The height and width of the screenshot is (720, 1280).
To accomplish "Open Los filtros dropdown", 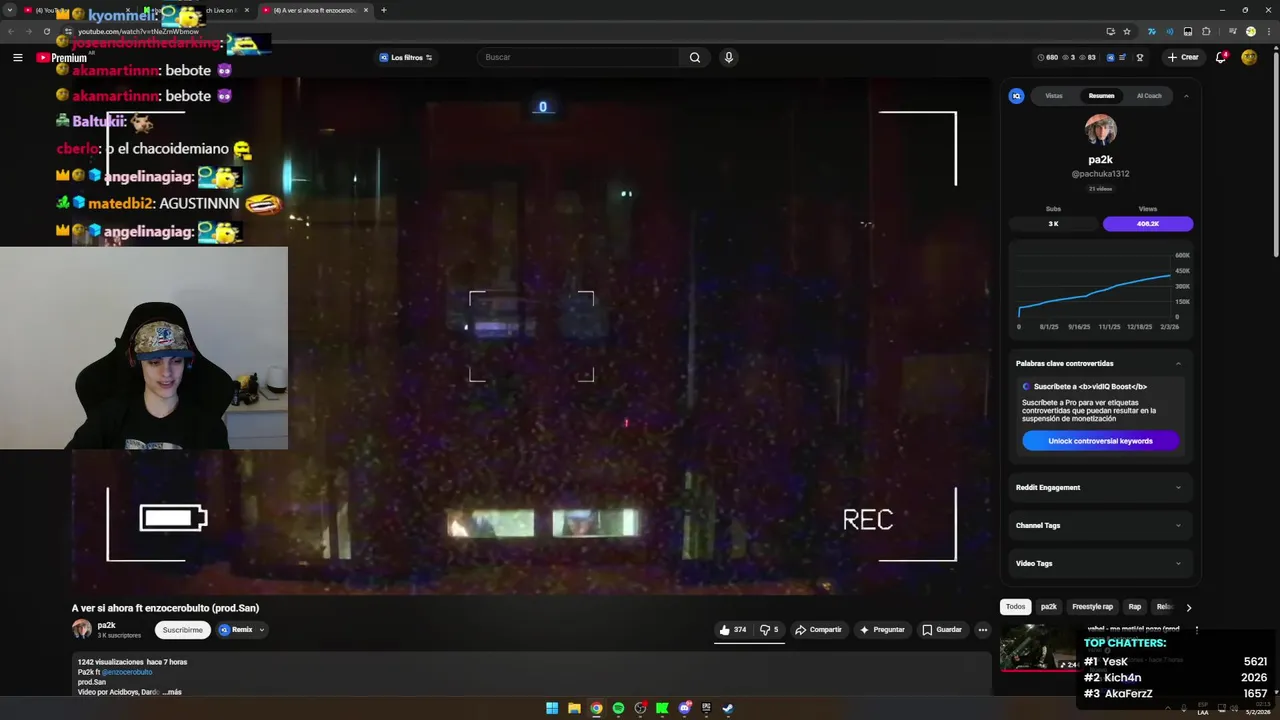I will [406, 57].
